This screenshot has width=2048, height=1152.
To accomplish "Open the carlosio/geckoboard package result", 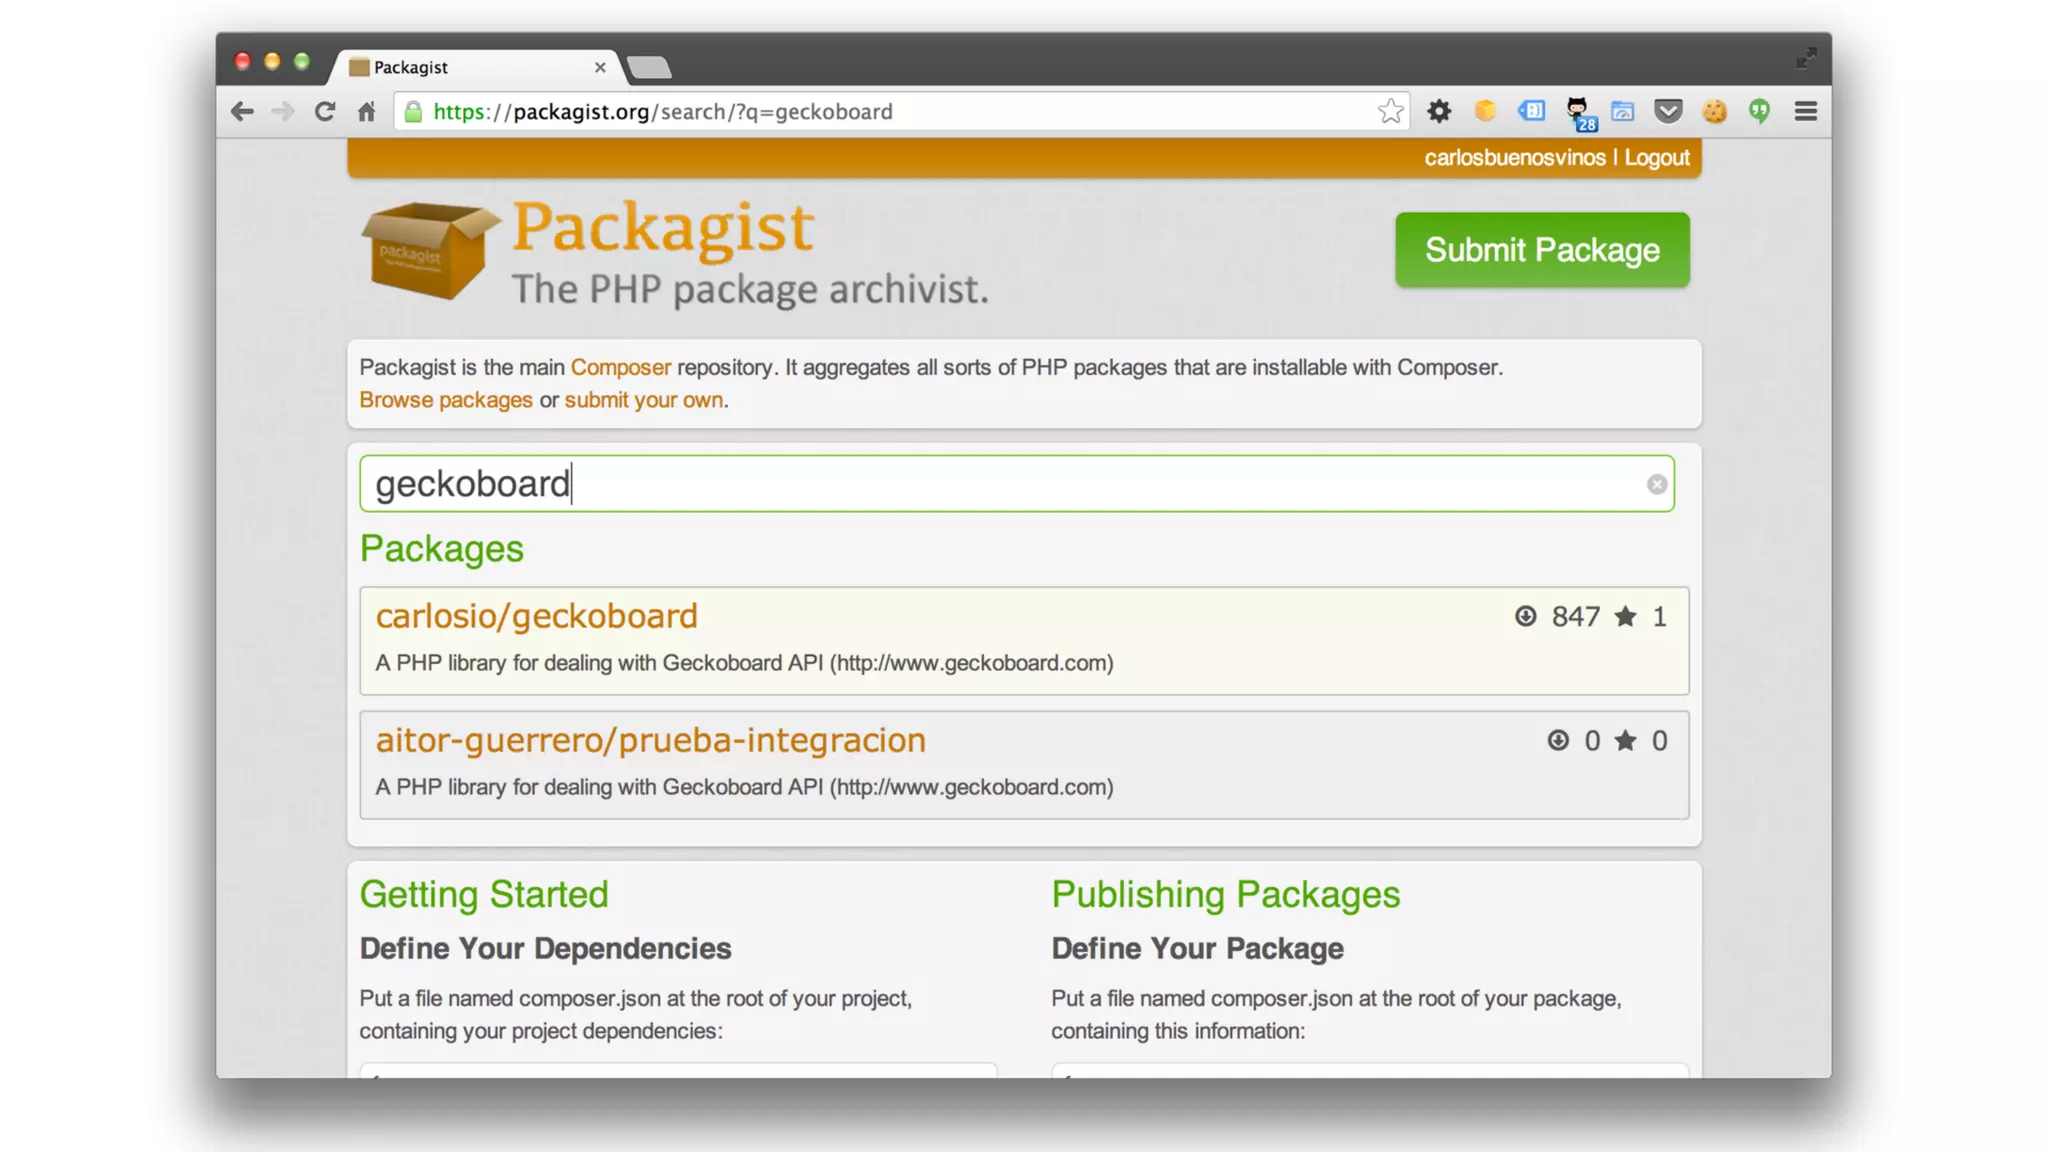I will tap(536, 616).
